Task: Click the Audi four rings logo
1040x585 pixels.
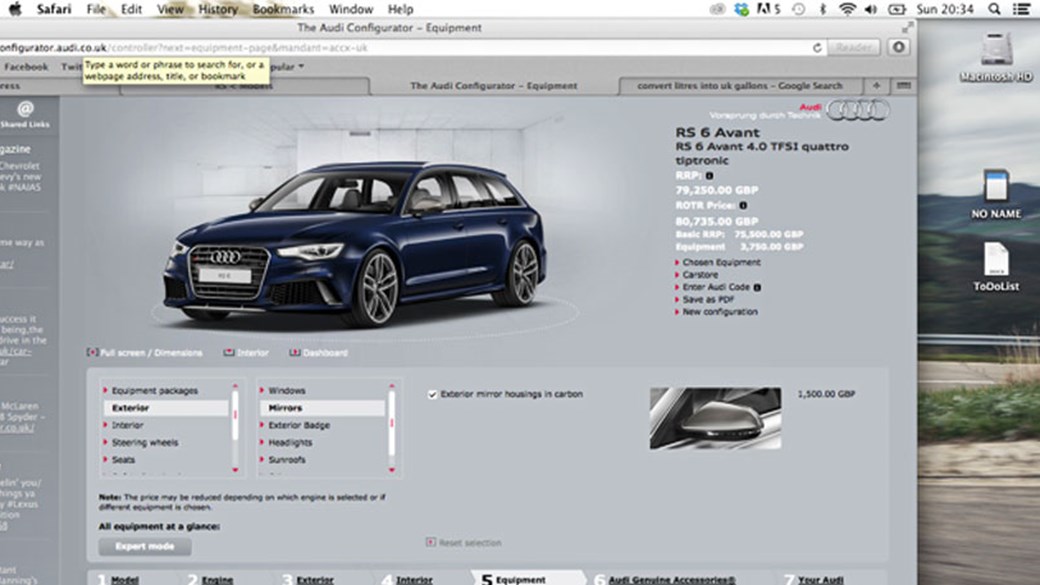Action: [858, 110]
